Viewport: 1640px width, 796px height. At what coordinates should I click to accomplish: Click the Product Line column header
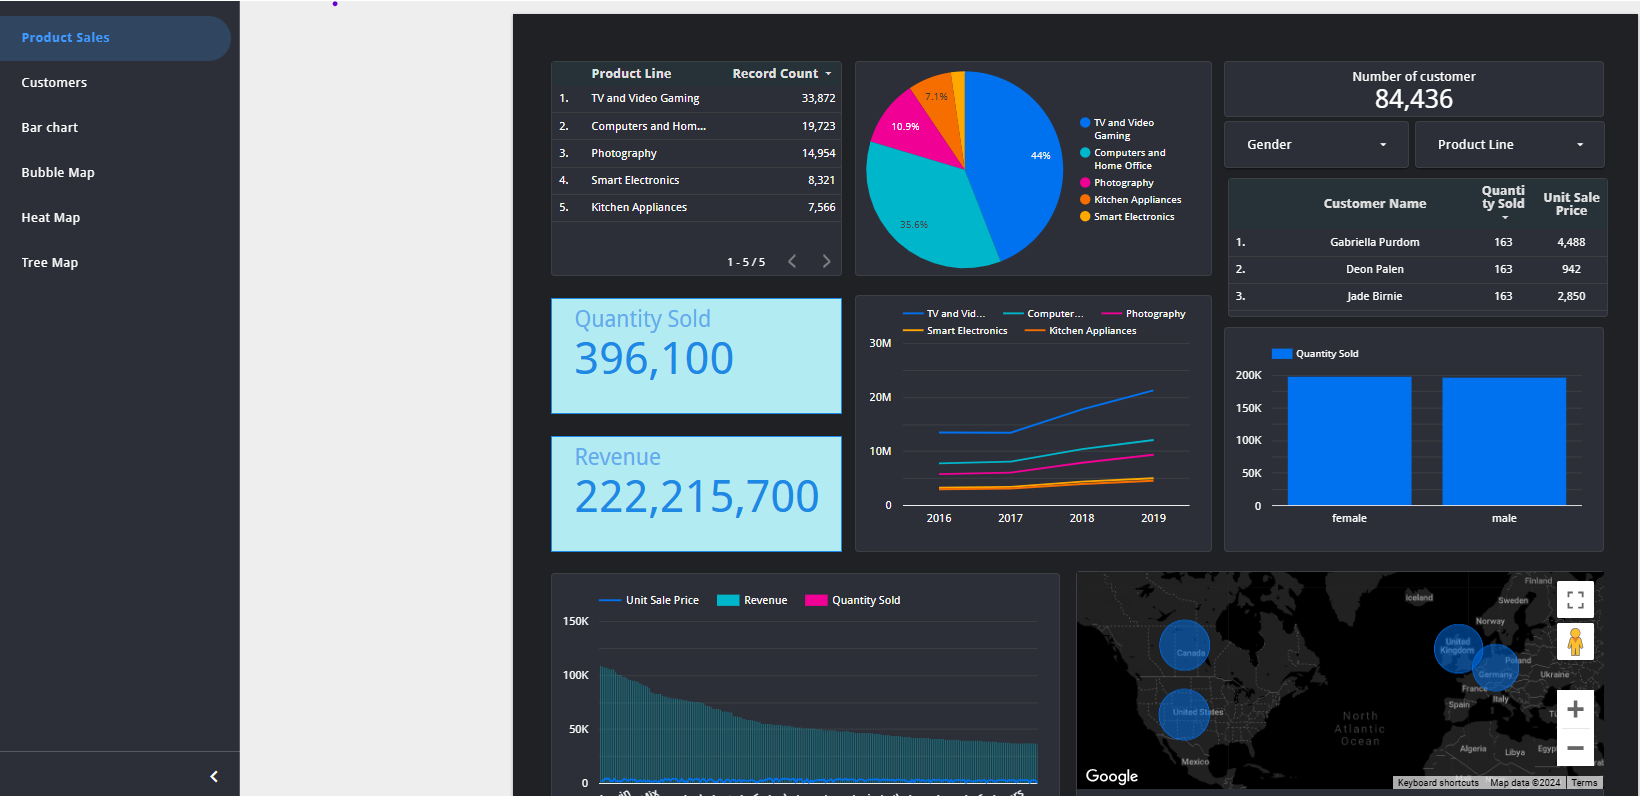pos(631,74)
